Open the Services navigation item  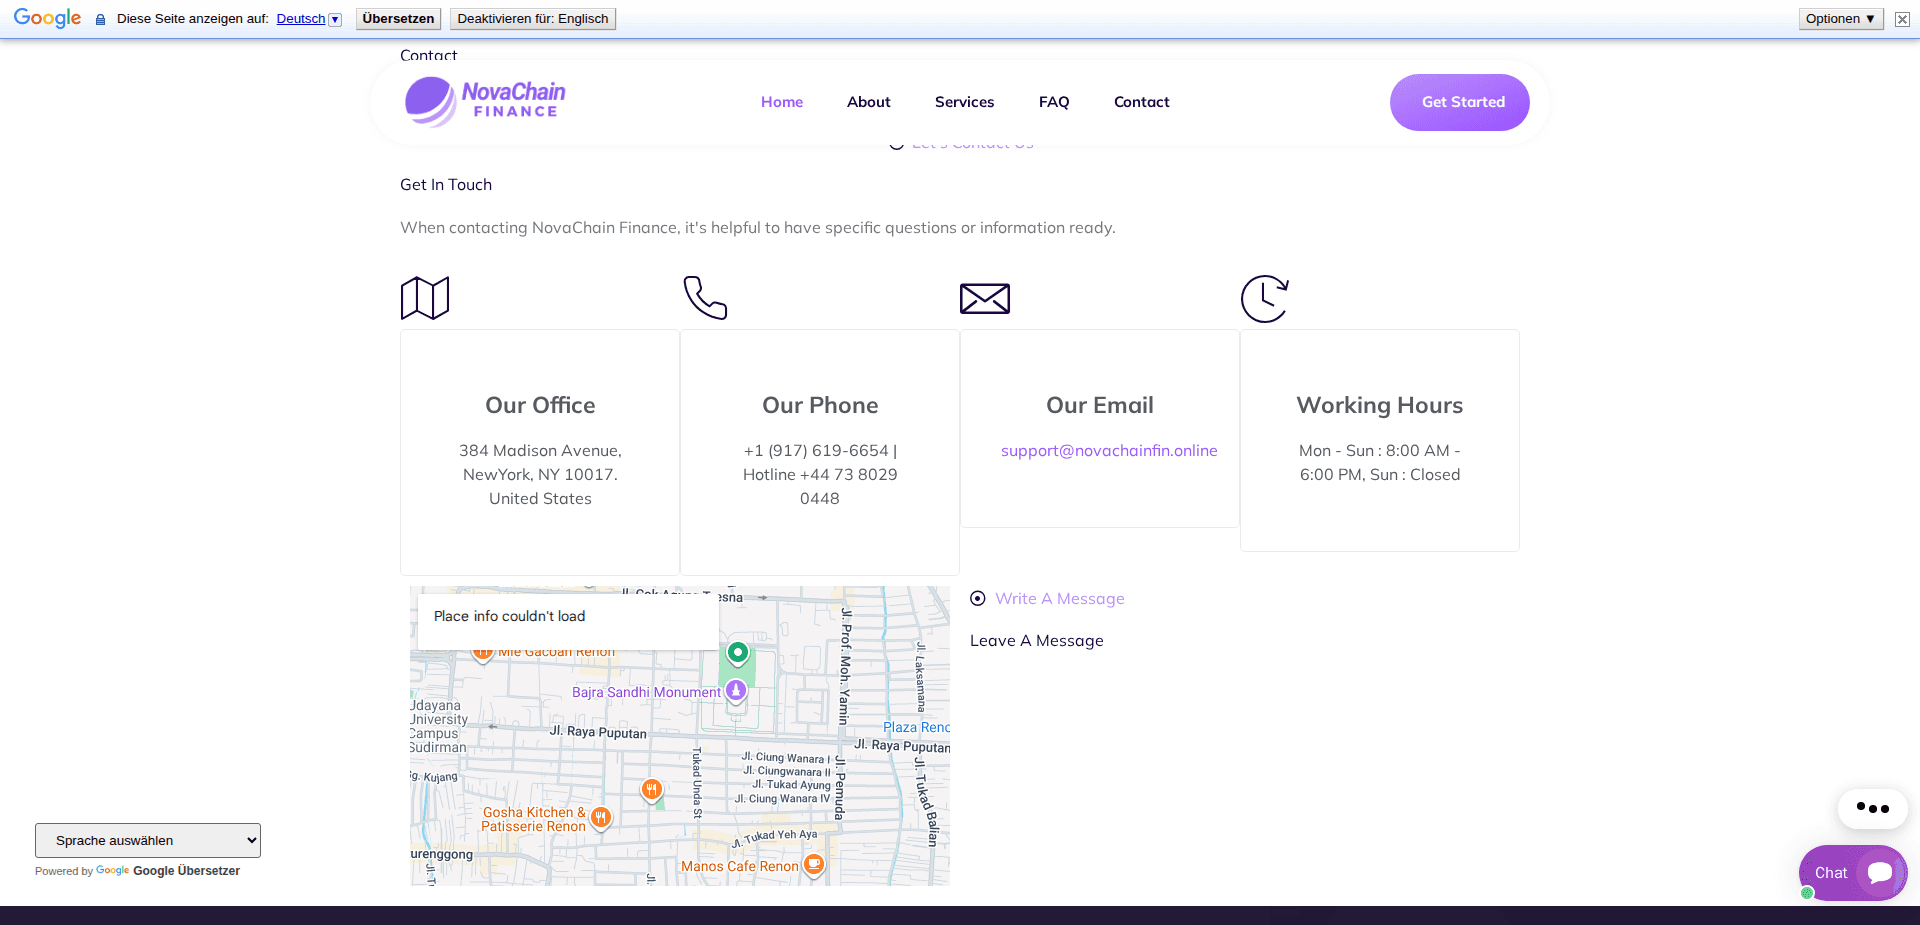tap(964, 101)
